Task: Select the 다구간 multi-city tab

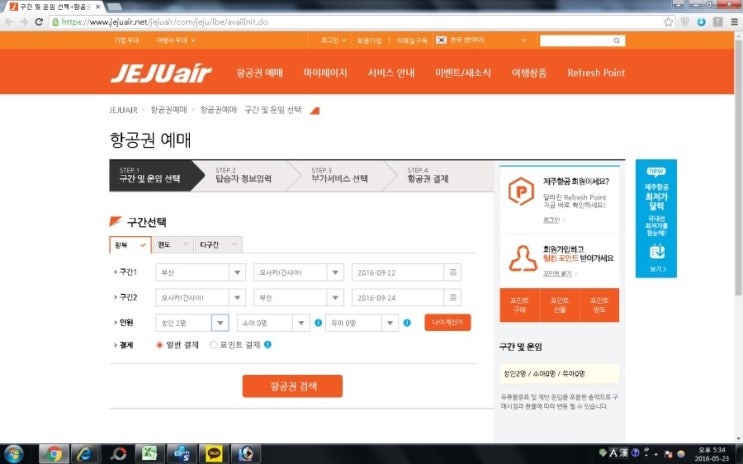Action: pos(218,245)
